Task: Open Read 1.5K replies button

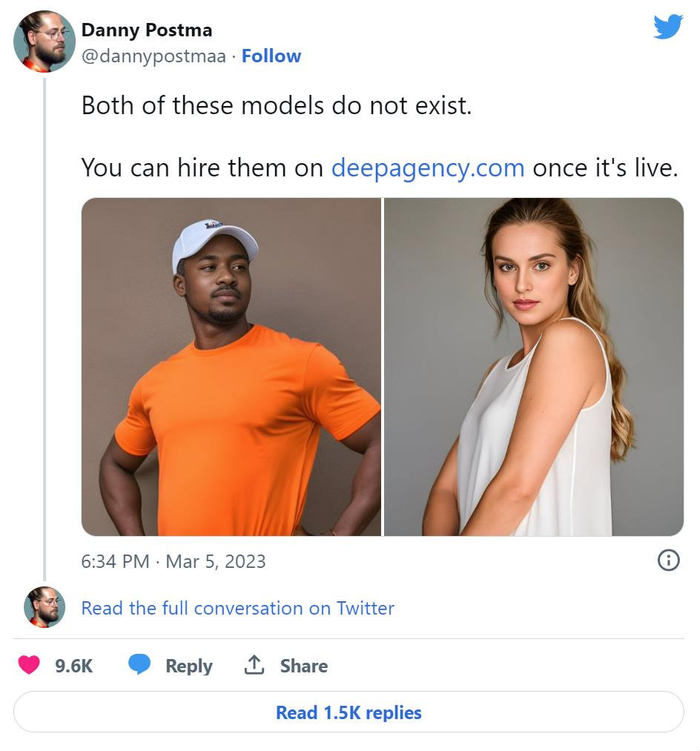Action: click(348, 713)
